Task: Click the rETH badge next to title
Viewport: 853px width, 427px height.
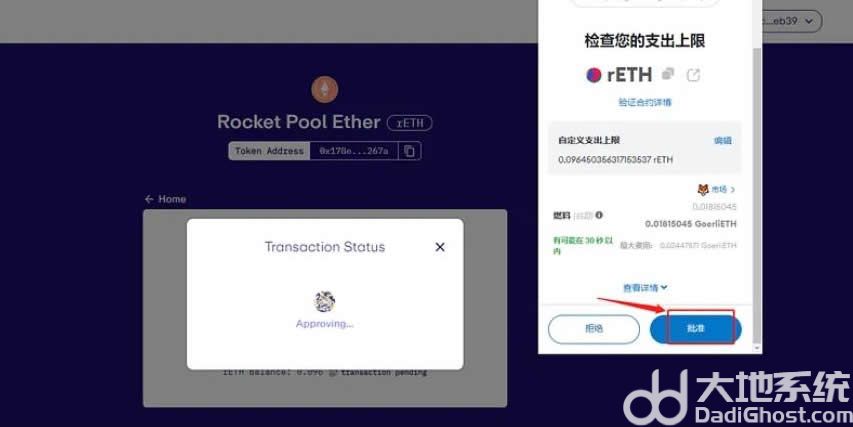Action: 410,123
